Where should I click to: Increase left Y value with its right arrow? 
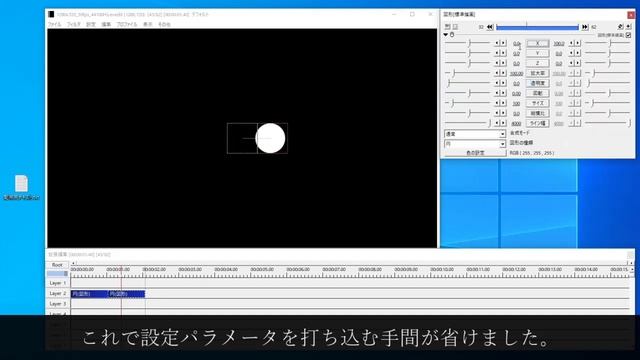coord(503,53)
